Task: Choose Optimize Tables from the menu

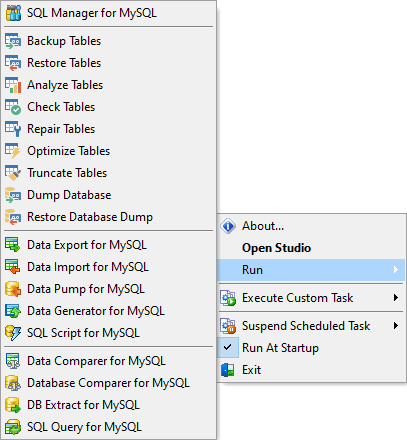Action: [108, 151]
